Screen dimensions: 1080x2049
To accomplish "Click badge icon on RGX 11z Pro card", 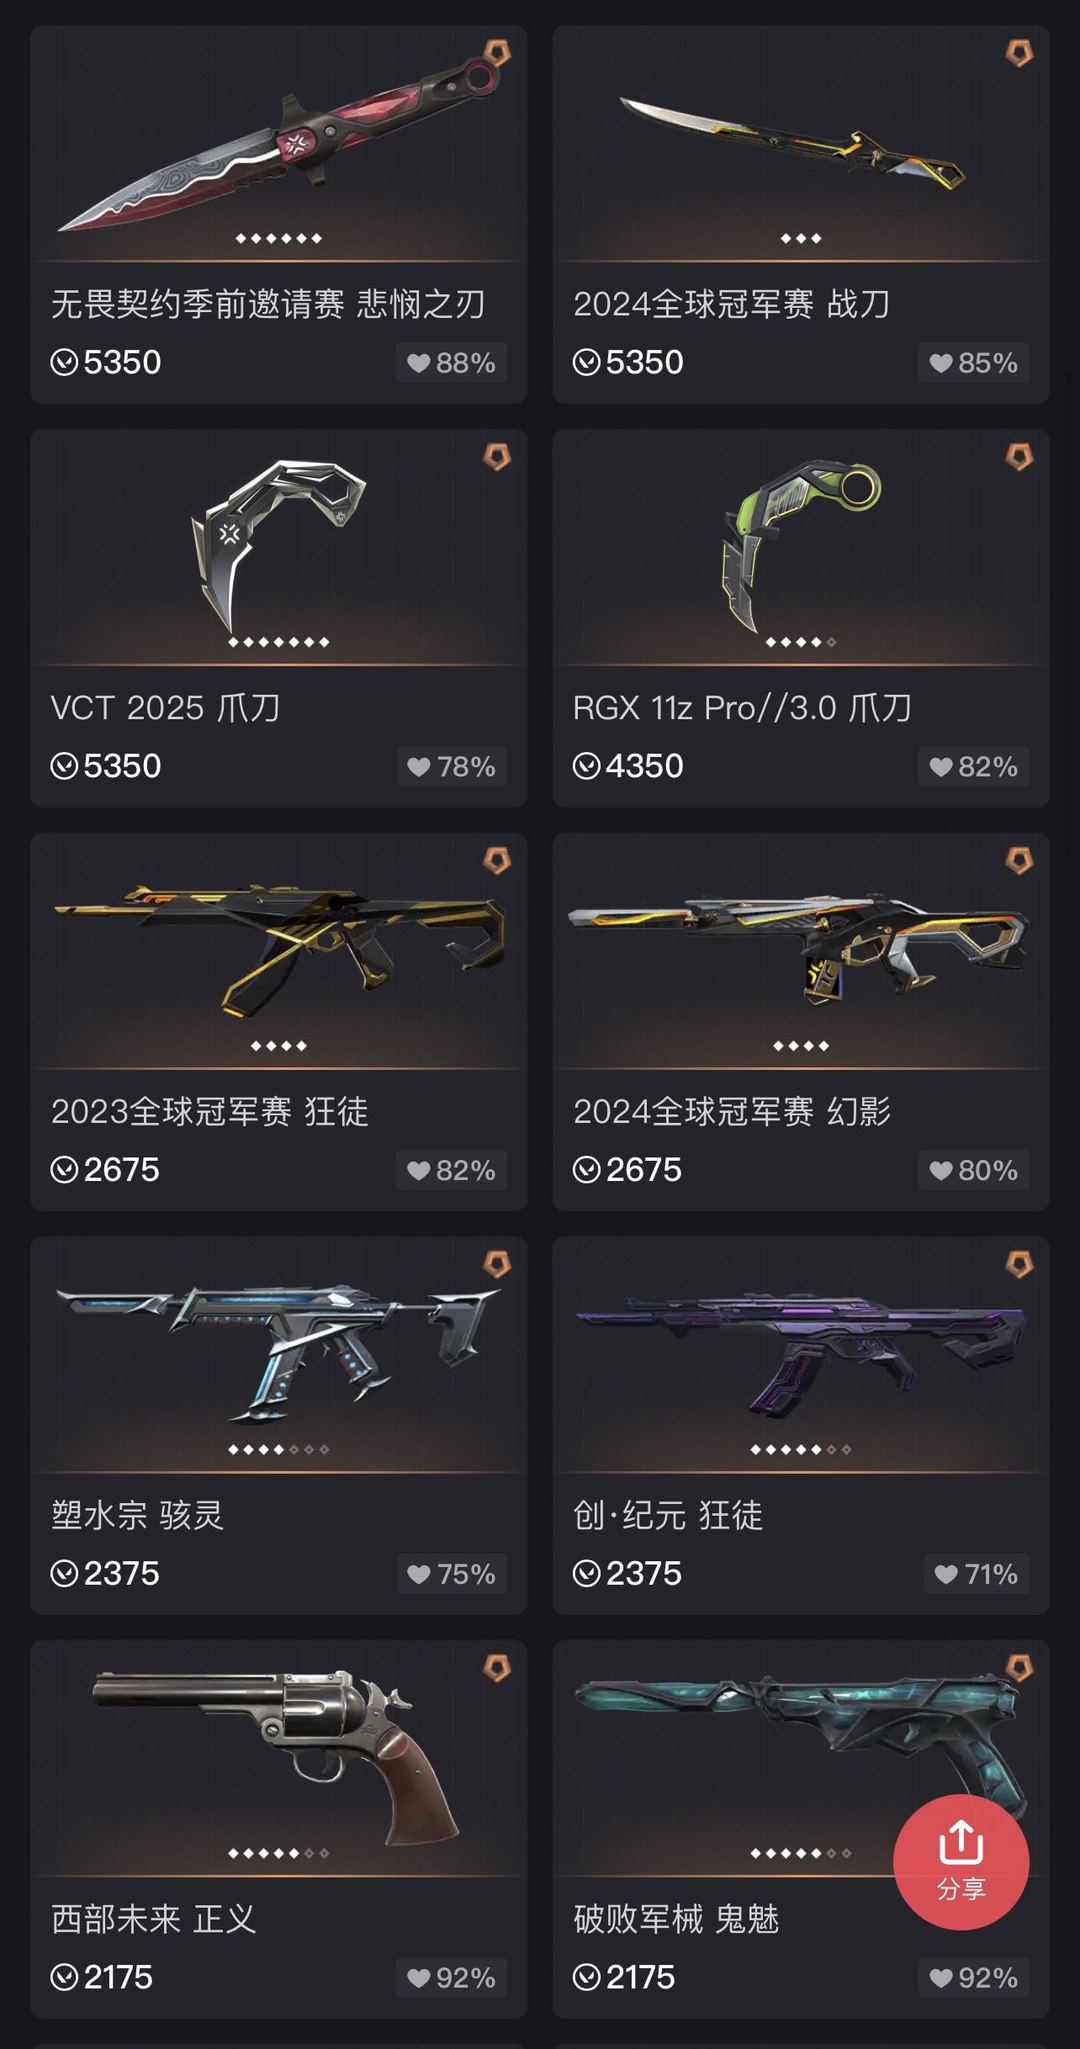I will click(1019, 457).
